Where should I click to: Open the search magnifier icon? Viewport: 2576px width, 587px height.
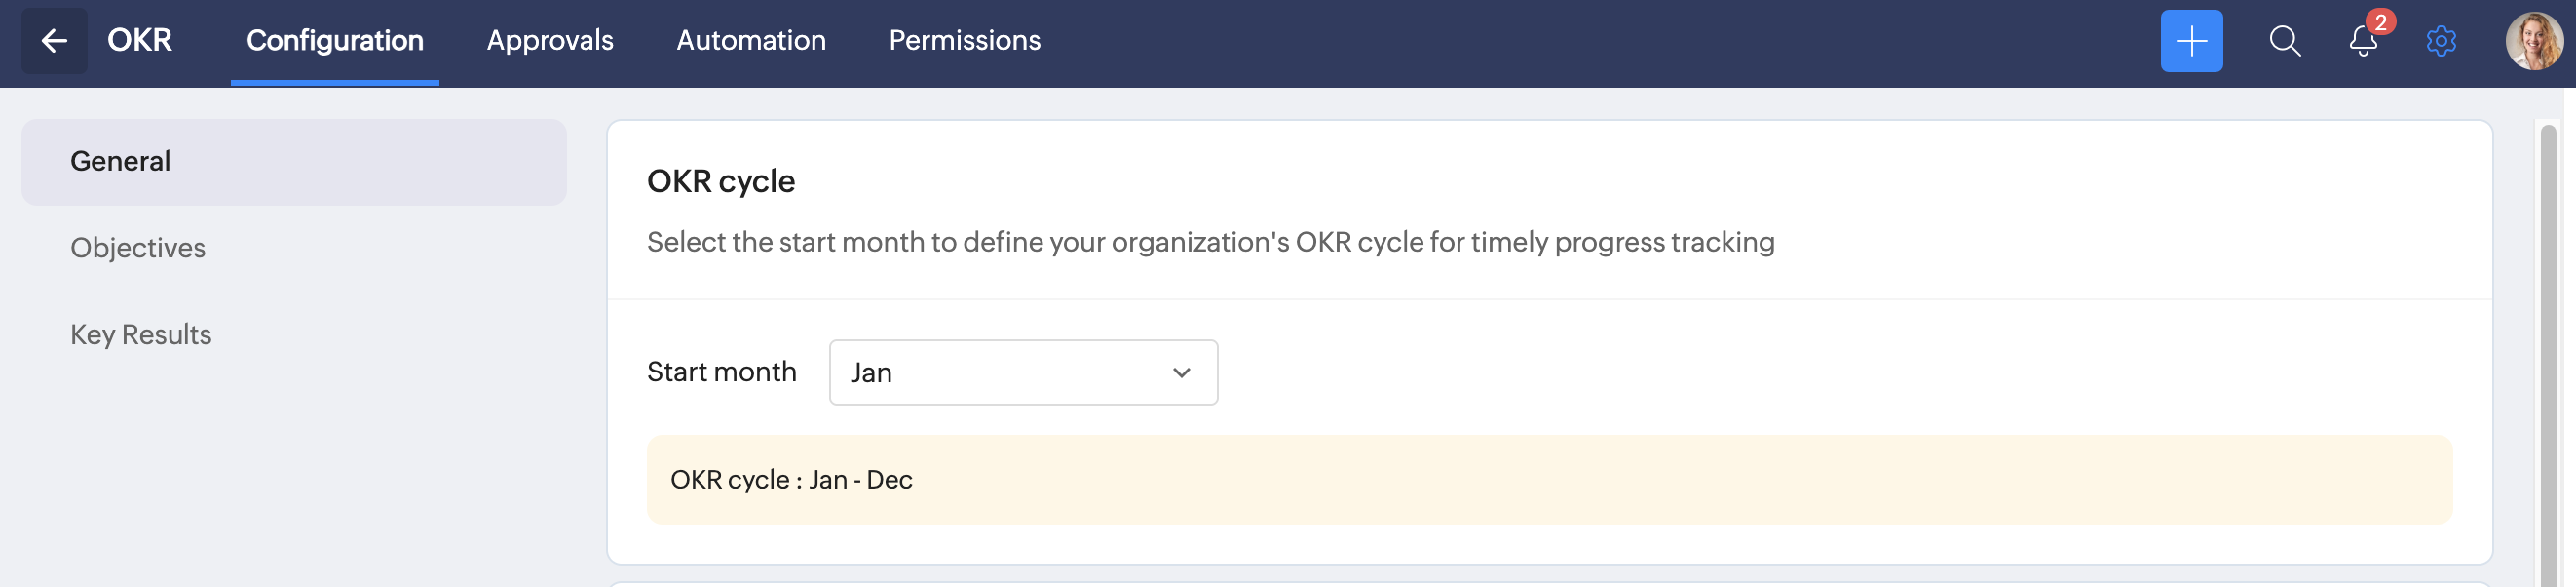pyautogui.click(x=2284, y=41)
